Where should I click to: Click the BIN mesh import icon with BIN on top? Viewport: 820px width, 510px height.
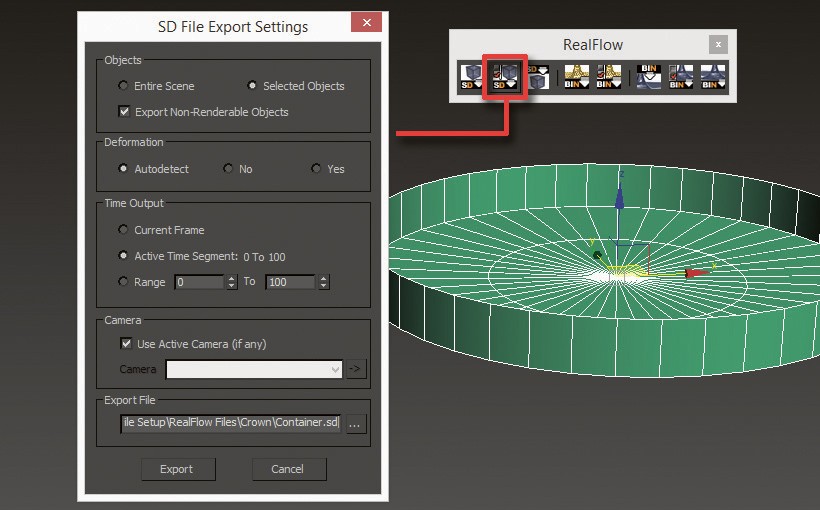648,77
